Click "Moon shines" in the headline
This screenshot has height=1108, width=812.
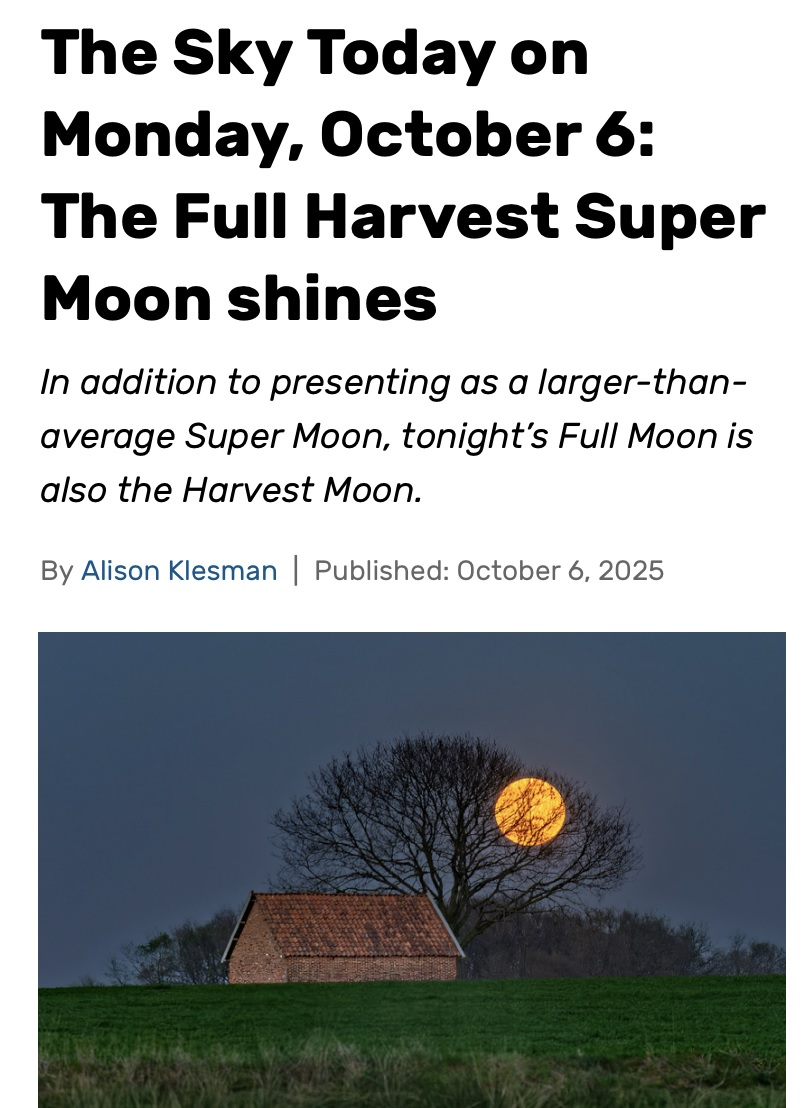click(239, 295)
